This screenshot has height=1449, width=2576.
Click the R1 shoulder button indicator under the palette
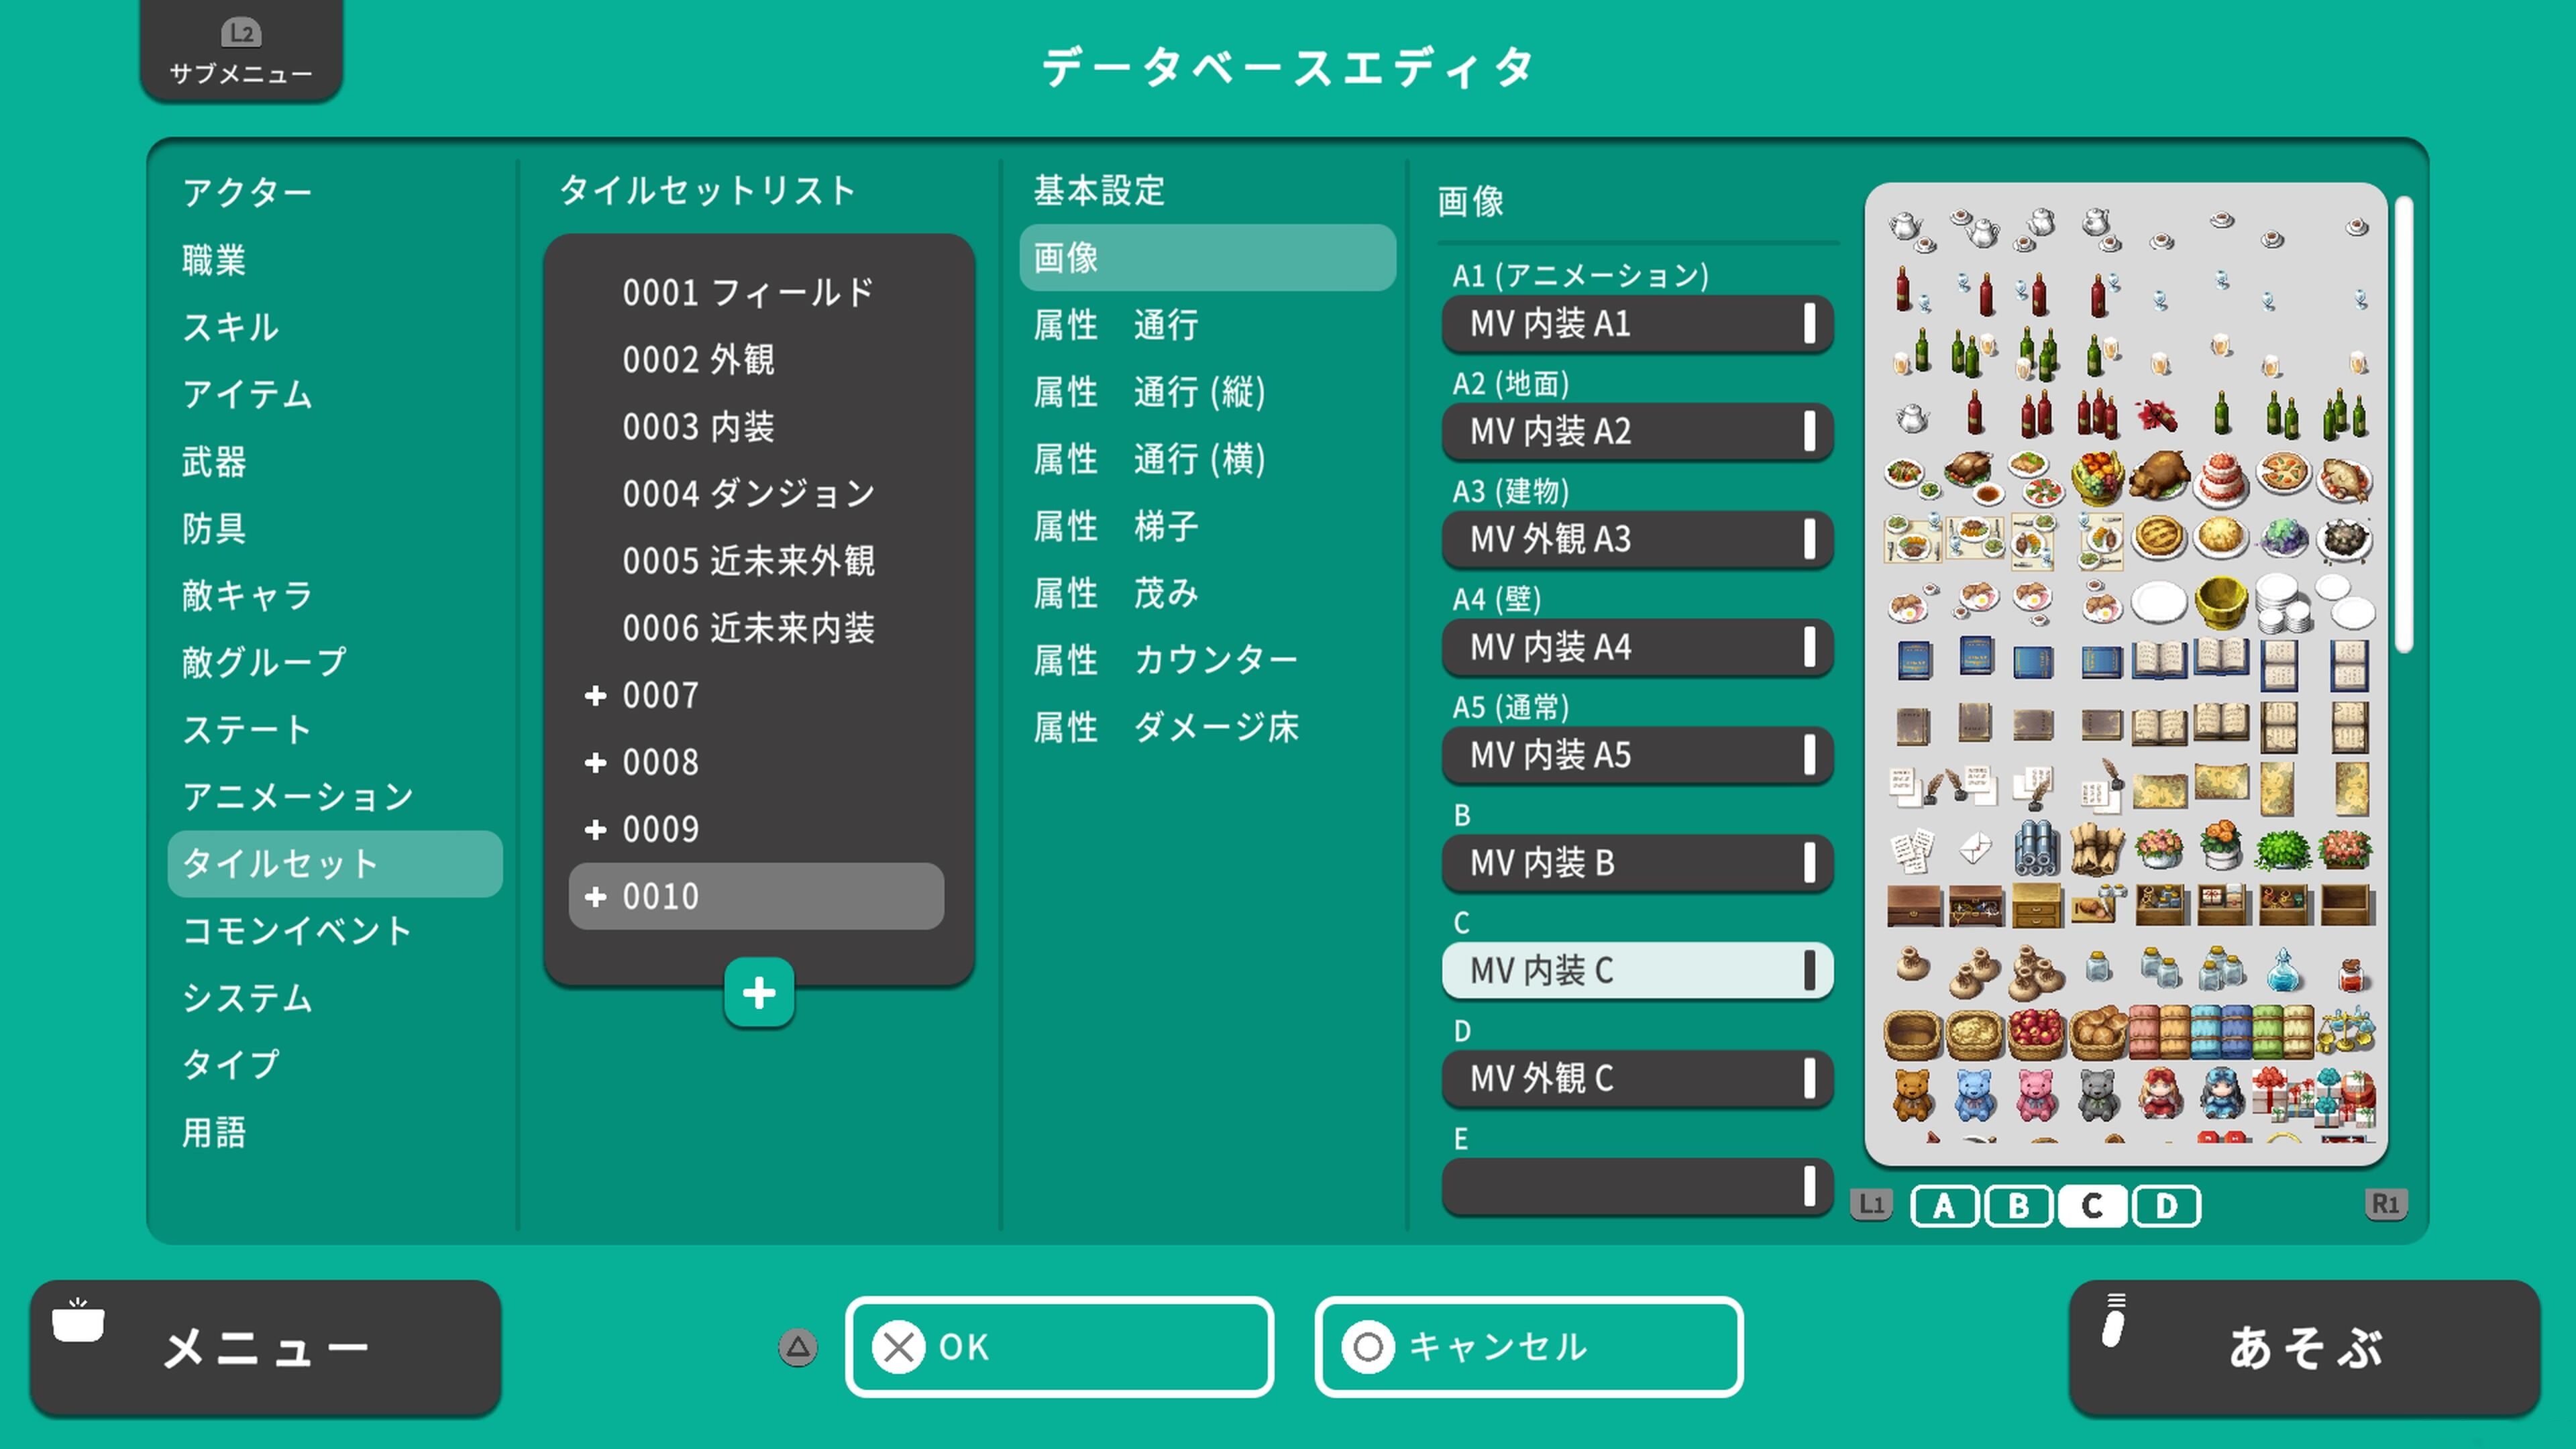2387,1205
